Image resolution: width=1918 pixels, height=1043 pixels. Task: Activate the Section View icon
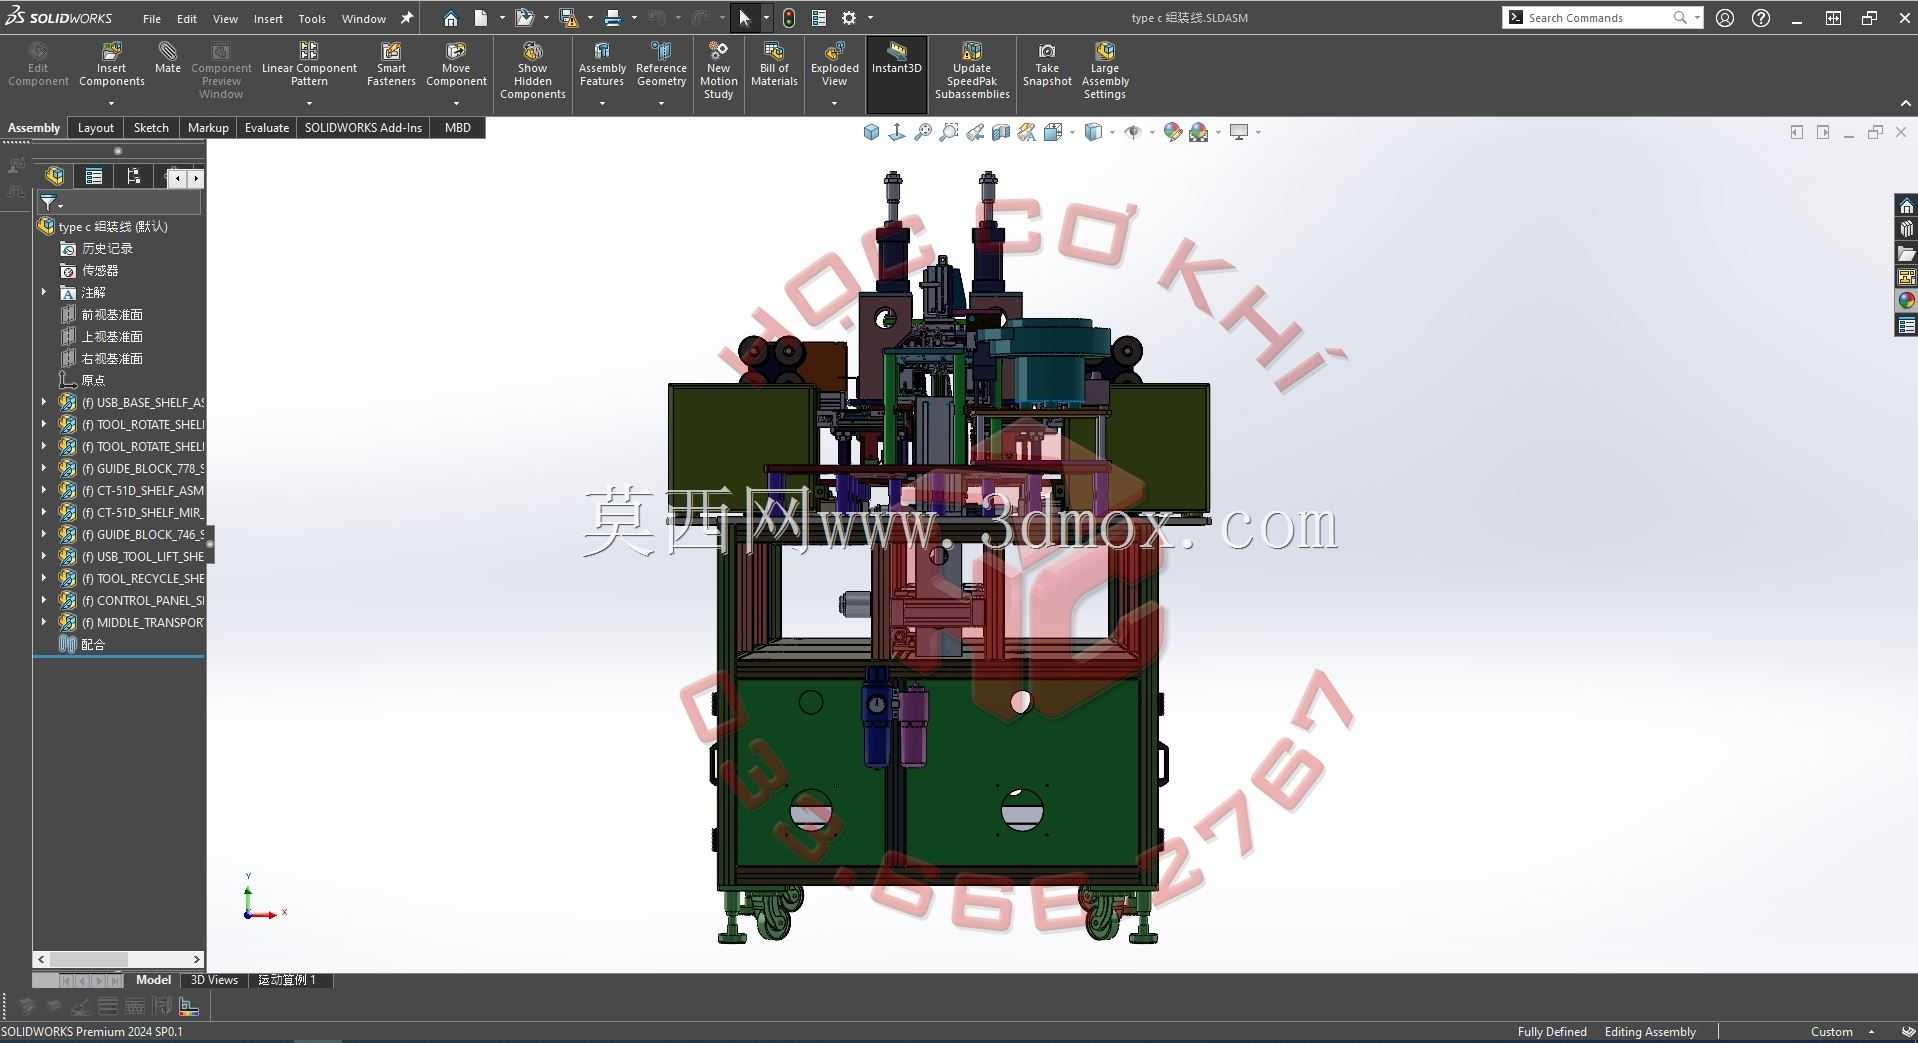(x=1001, y=132)
